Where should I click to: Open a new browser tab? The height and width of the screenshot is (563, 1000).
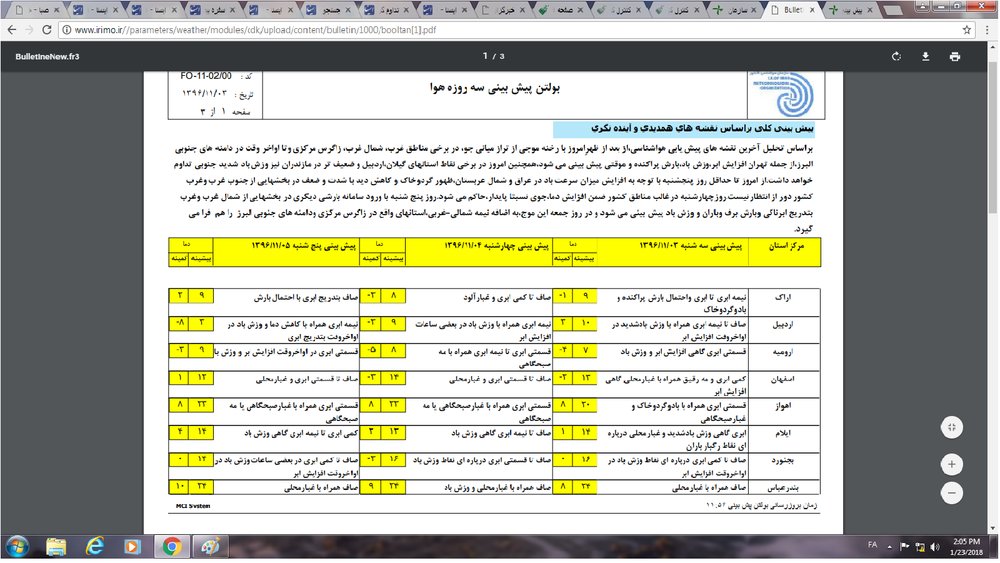click(x=893, y=10)
